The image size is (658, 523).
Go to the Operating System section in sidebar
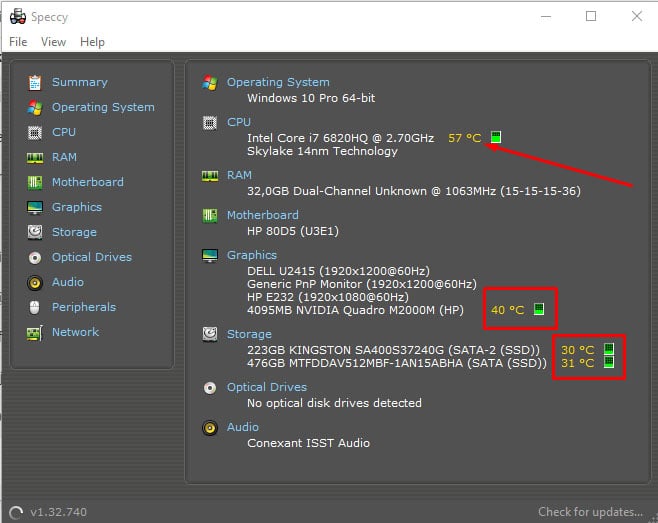103,107
